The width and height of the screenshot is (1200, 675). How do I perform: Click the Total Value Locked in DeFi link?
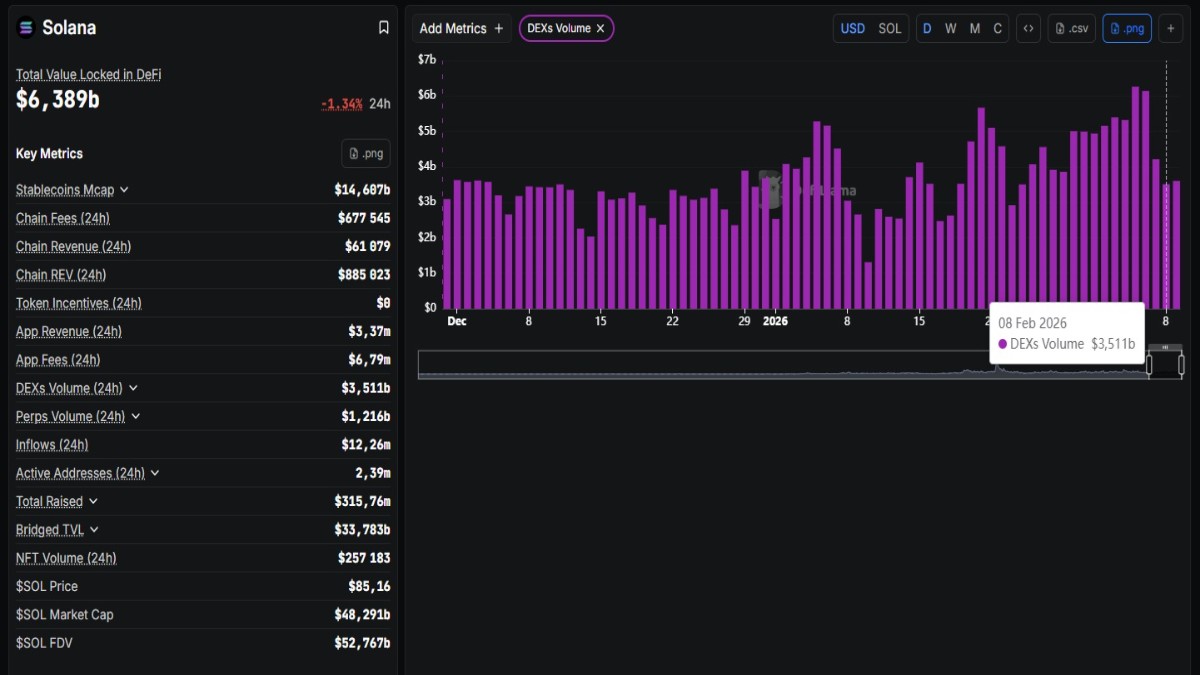(88, 74)
